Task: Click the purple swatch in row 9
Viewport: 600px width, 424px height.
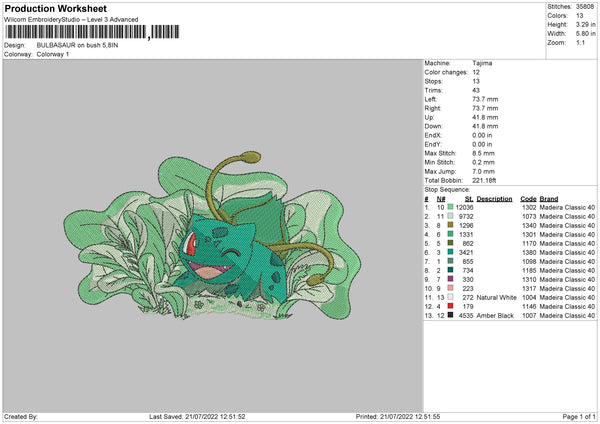Action: click(451, 279)
